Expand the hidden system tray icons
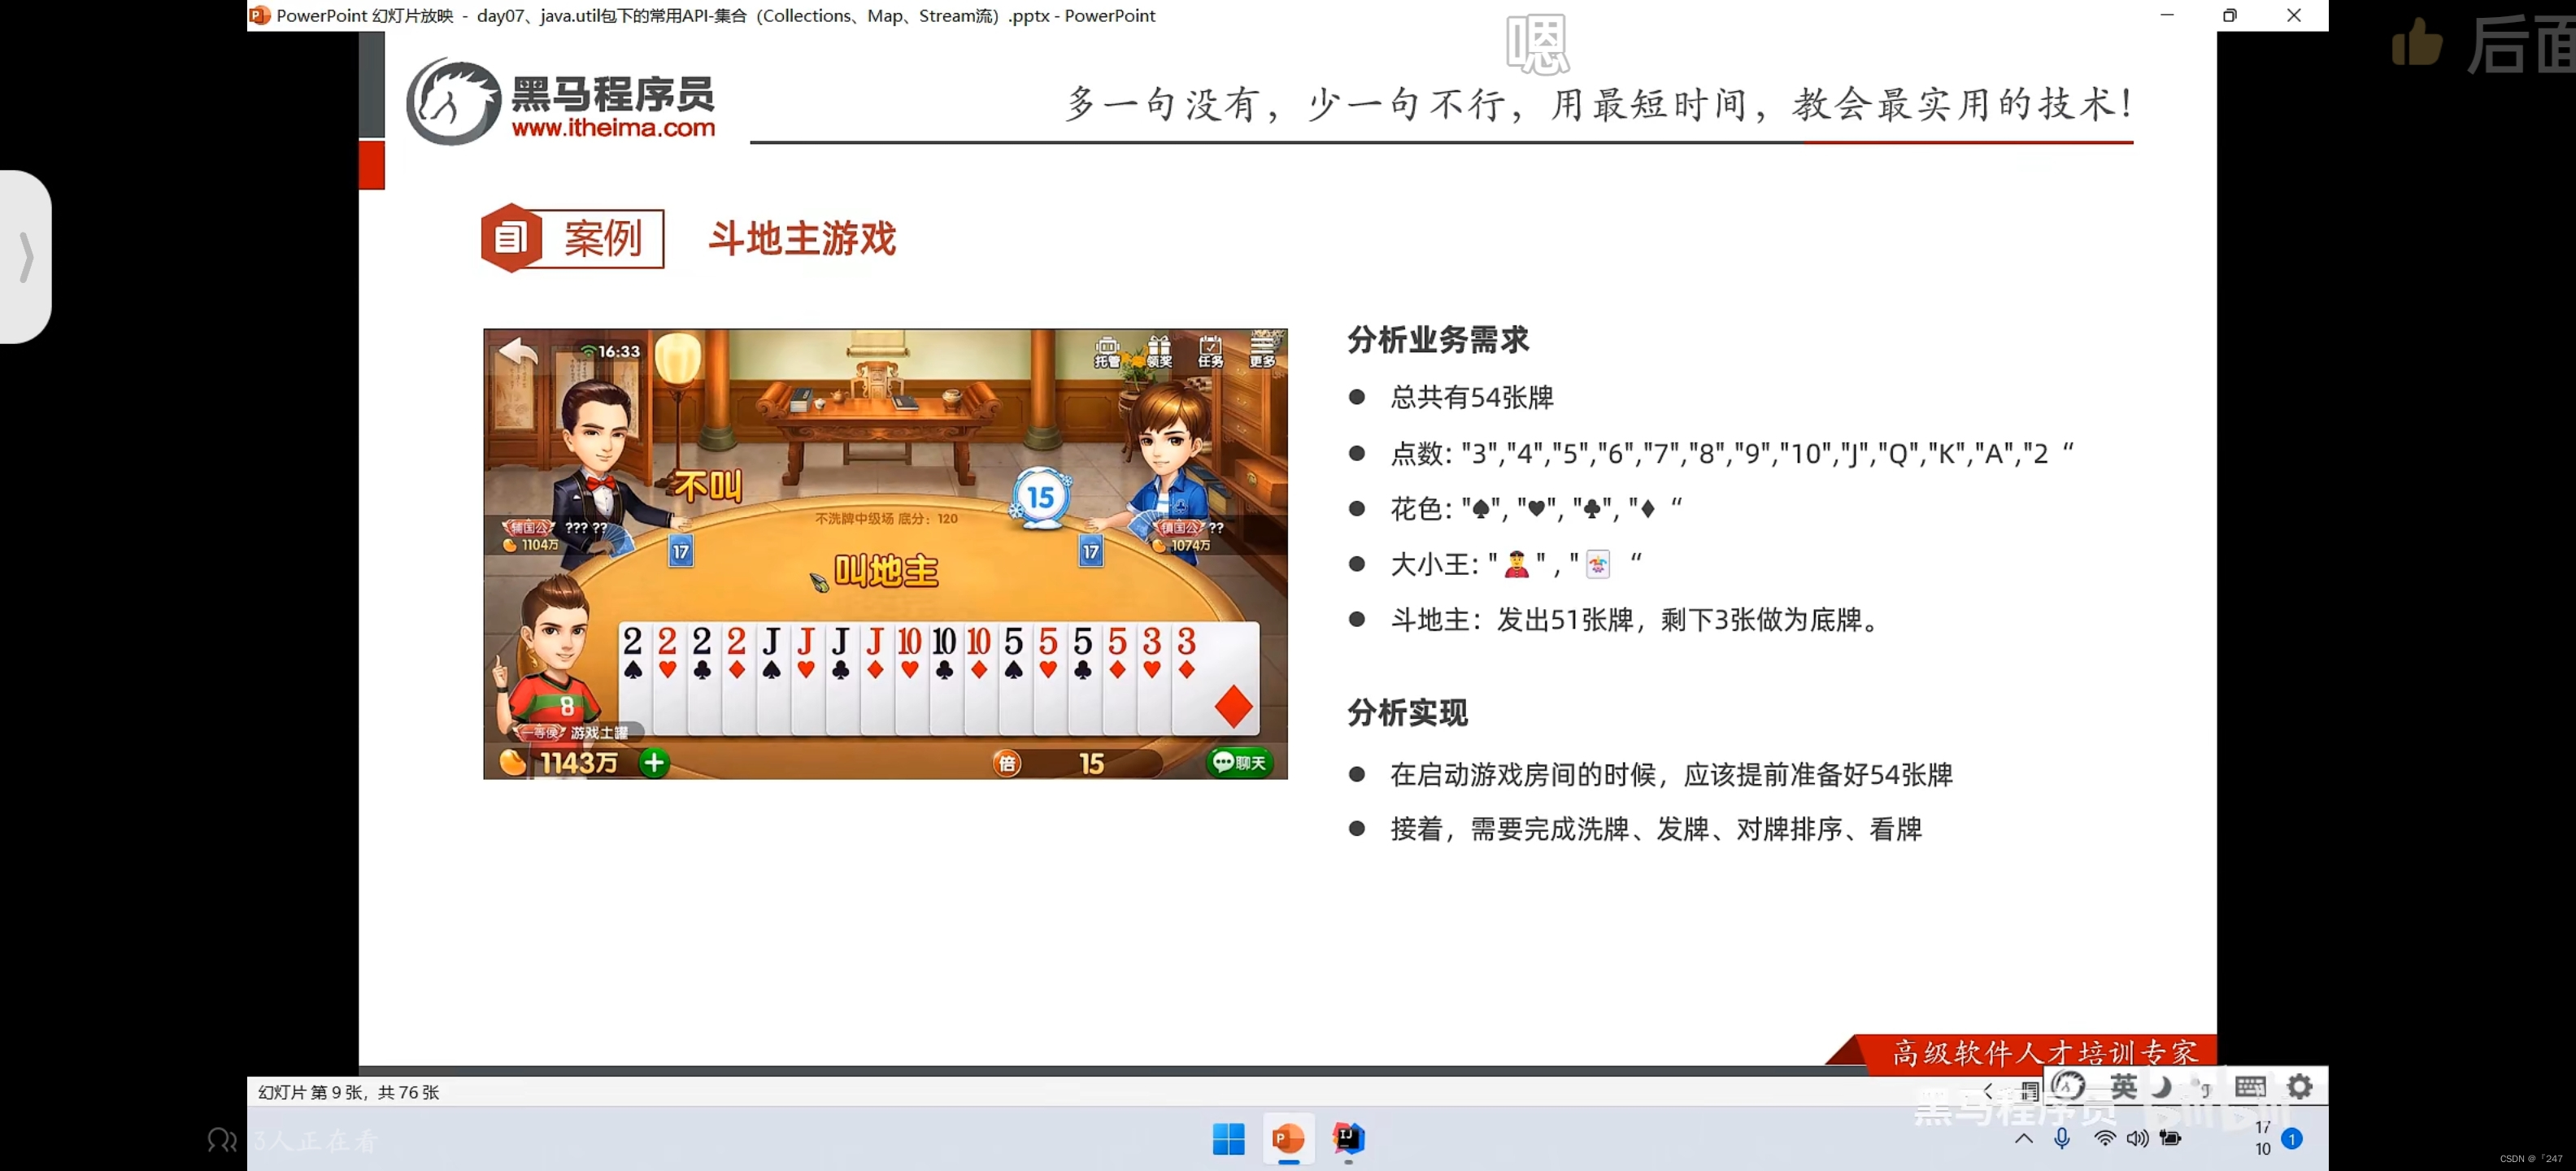The image size is (2576, 1171). pos(2023,1138)
